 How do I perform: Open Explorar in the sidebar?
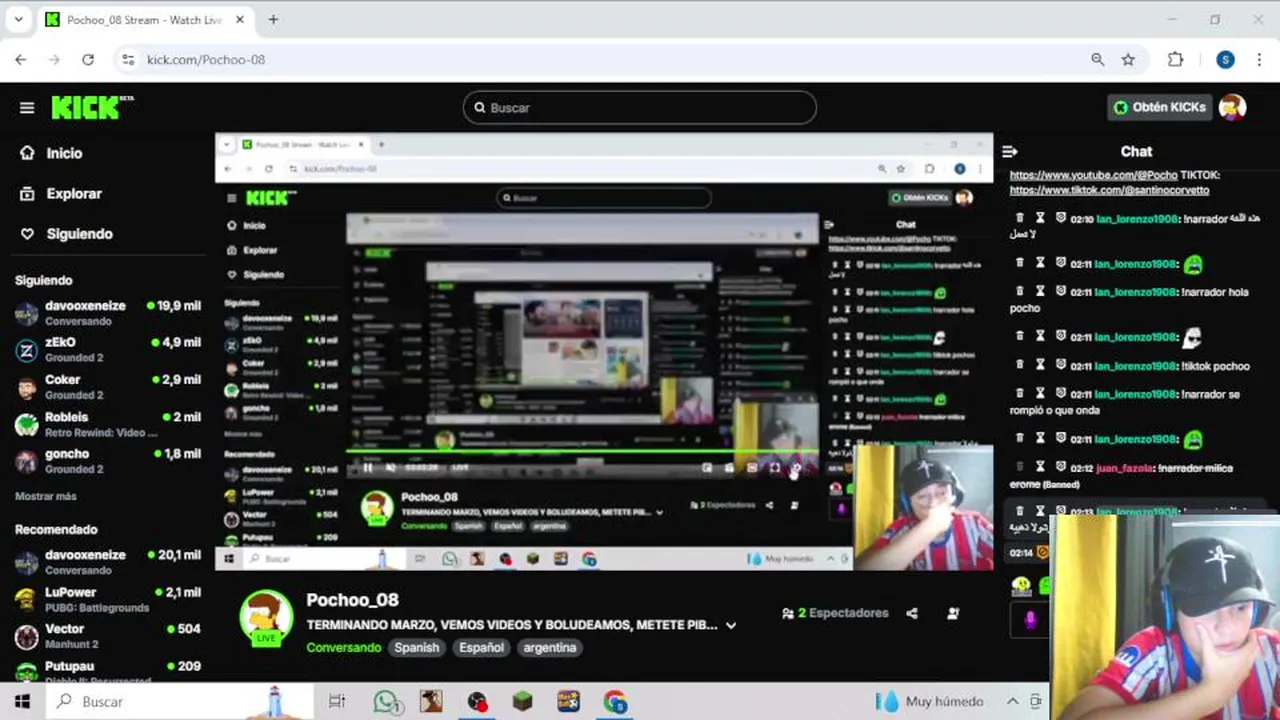coord(74,193)
